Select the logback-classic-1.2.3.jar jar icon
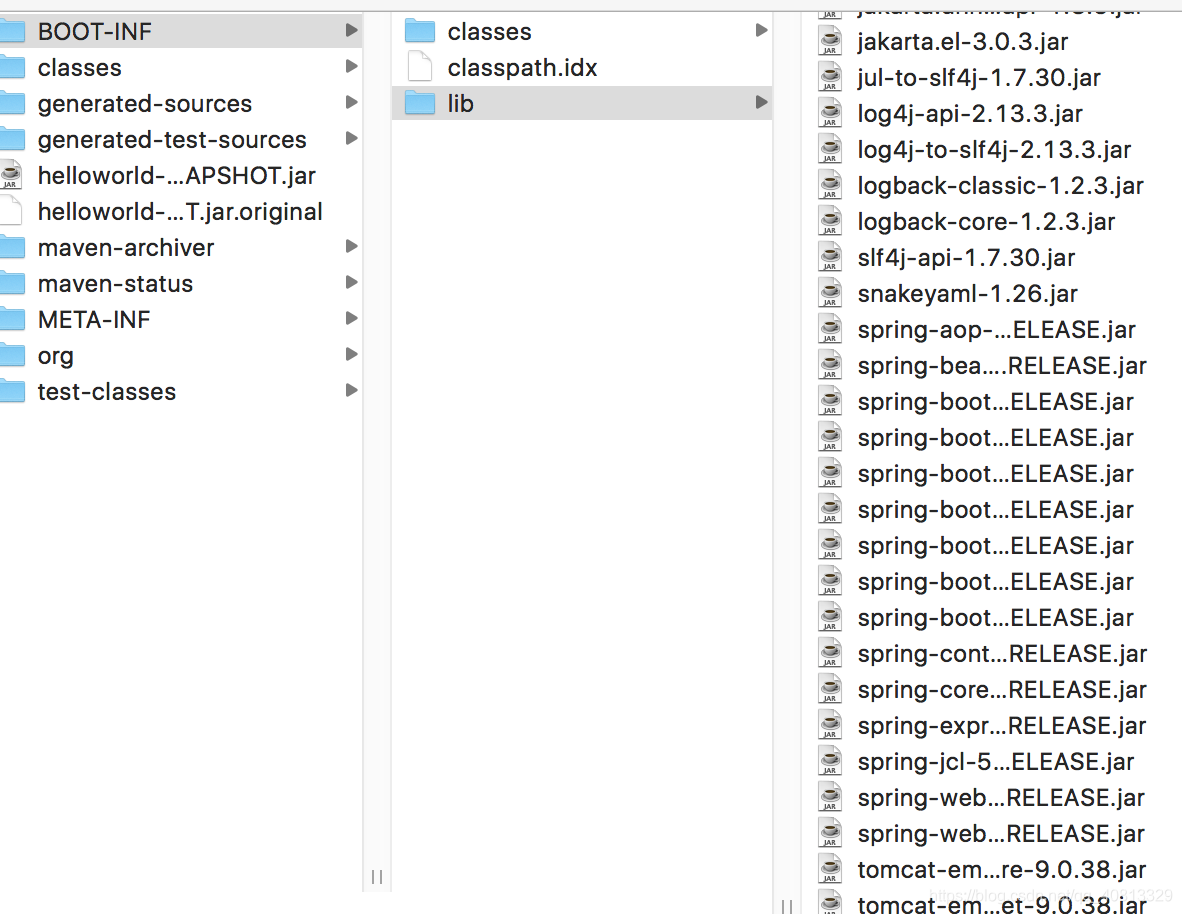 click(830, 186)
